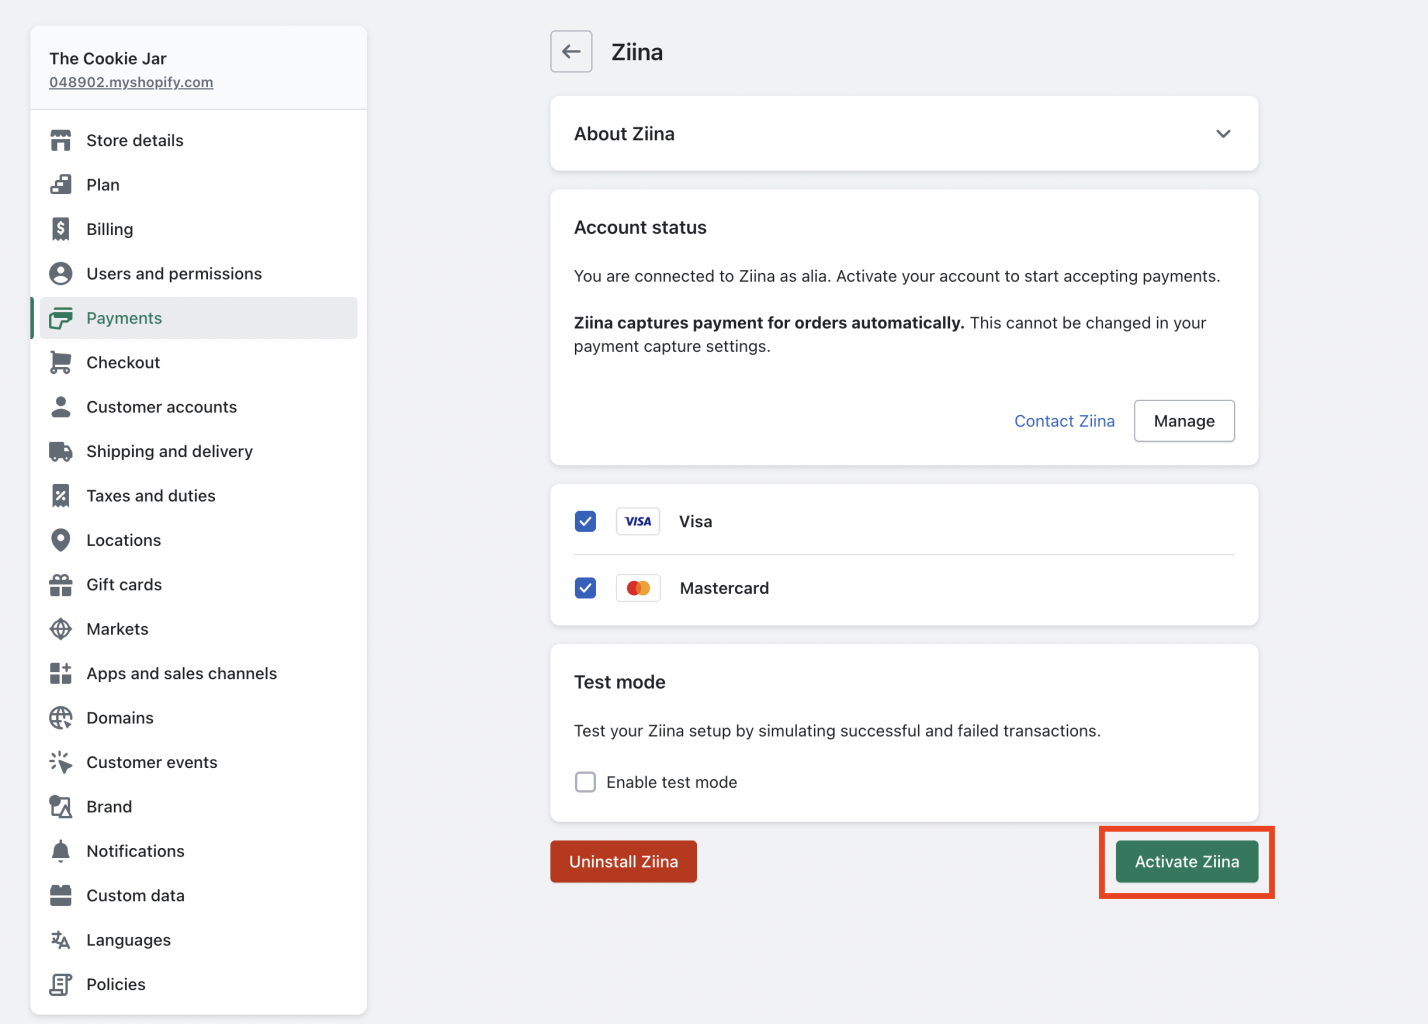Click the red Uninstall Ziina button
The image size is (1428, 1024).
623,862
